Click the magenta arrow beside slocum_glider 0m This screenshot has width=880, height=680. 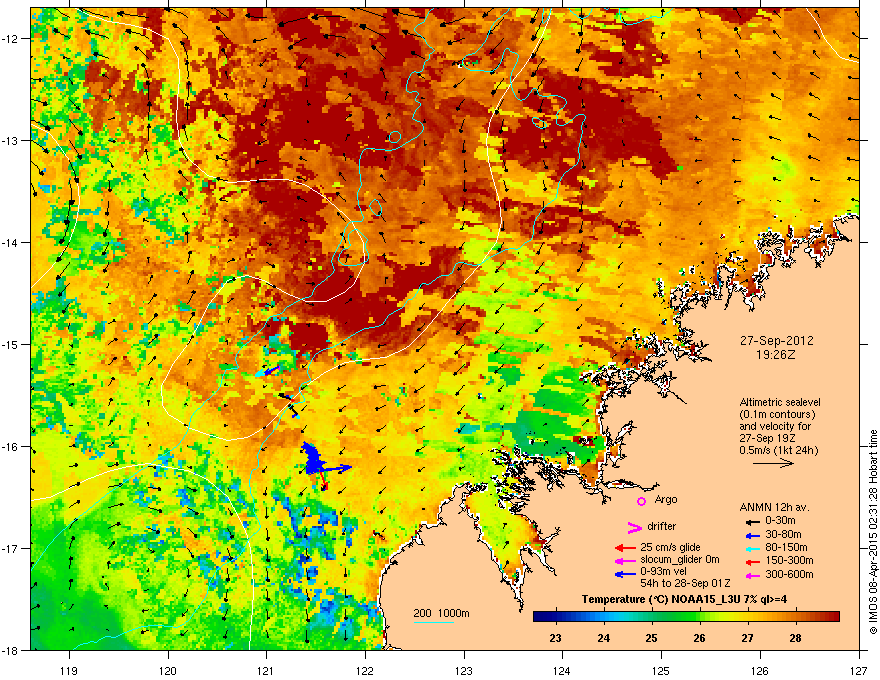(x=625, y=561)
